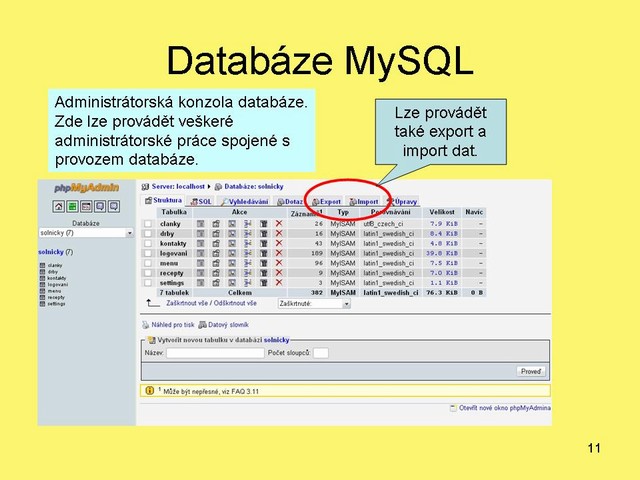Browse the settings table via first action icon
The height and width of the screenshot is (480, 640).
tap(200, 282)
